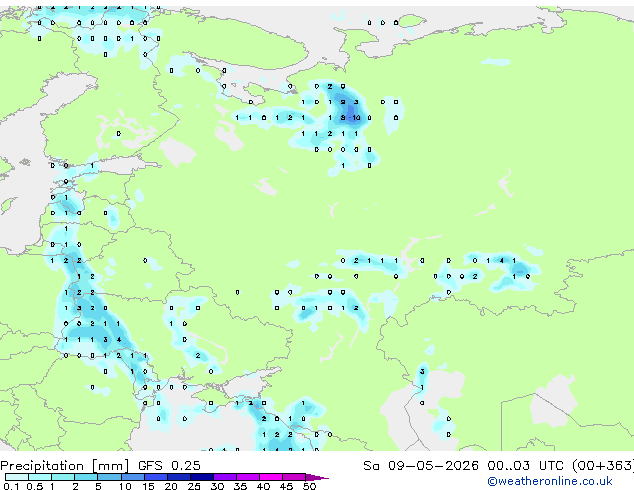This screenshot has height=490, width=634.
Task: Click the '00..03 UTC' time text
Action: tap(525, 466)
